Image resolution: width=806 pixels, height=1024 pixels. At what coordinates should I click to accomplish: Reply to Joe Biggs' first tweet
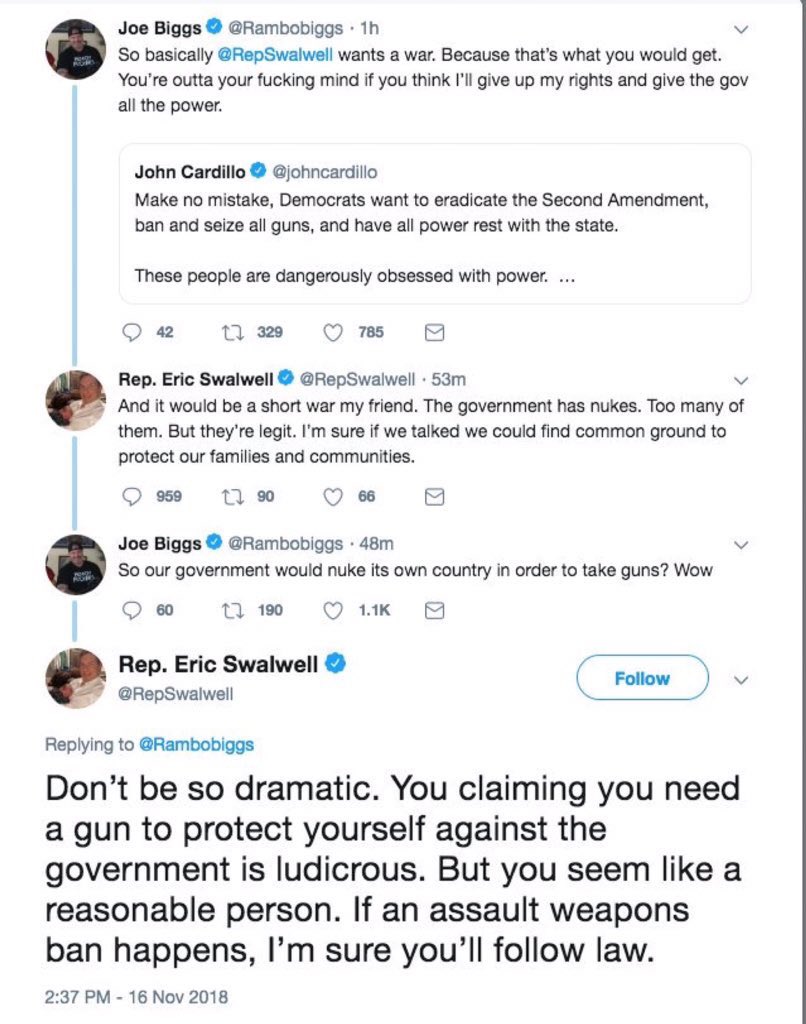coord(131,333)
